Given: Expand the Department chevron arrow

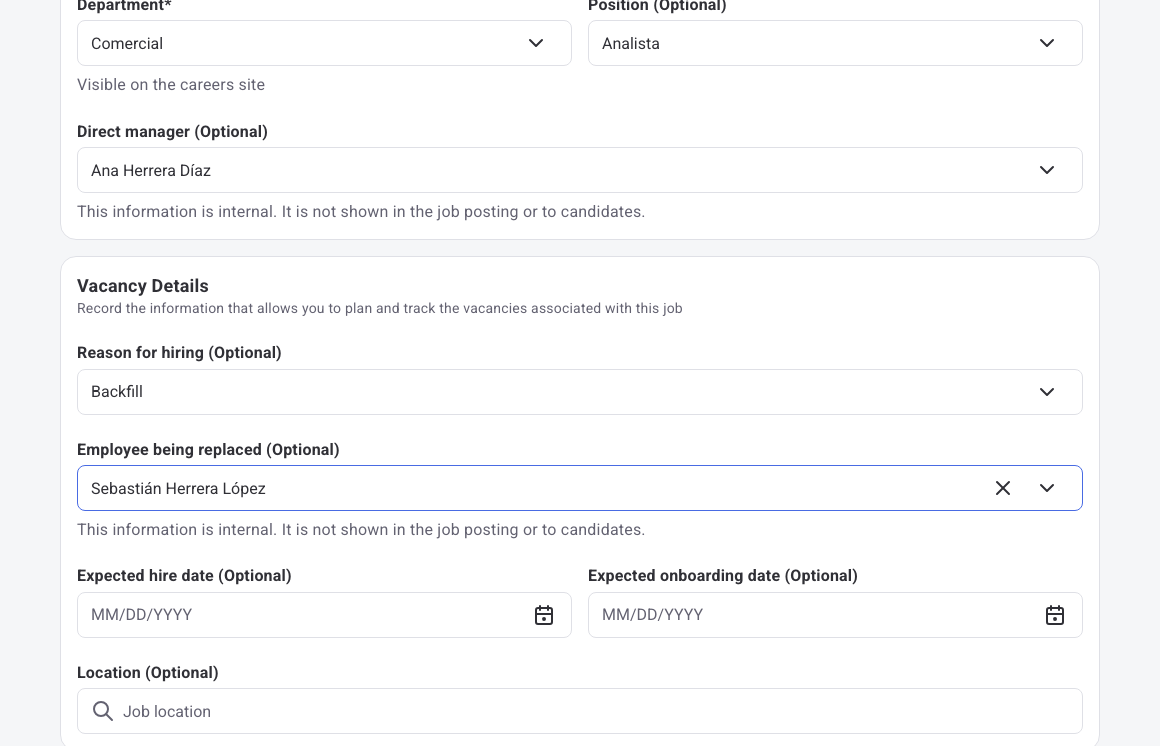Looking at the screenshot, I should click(536, 43).
